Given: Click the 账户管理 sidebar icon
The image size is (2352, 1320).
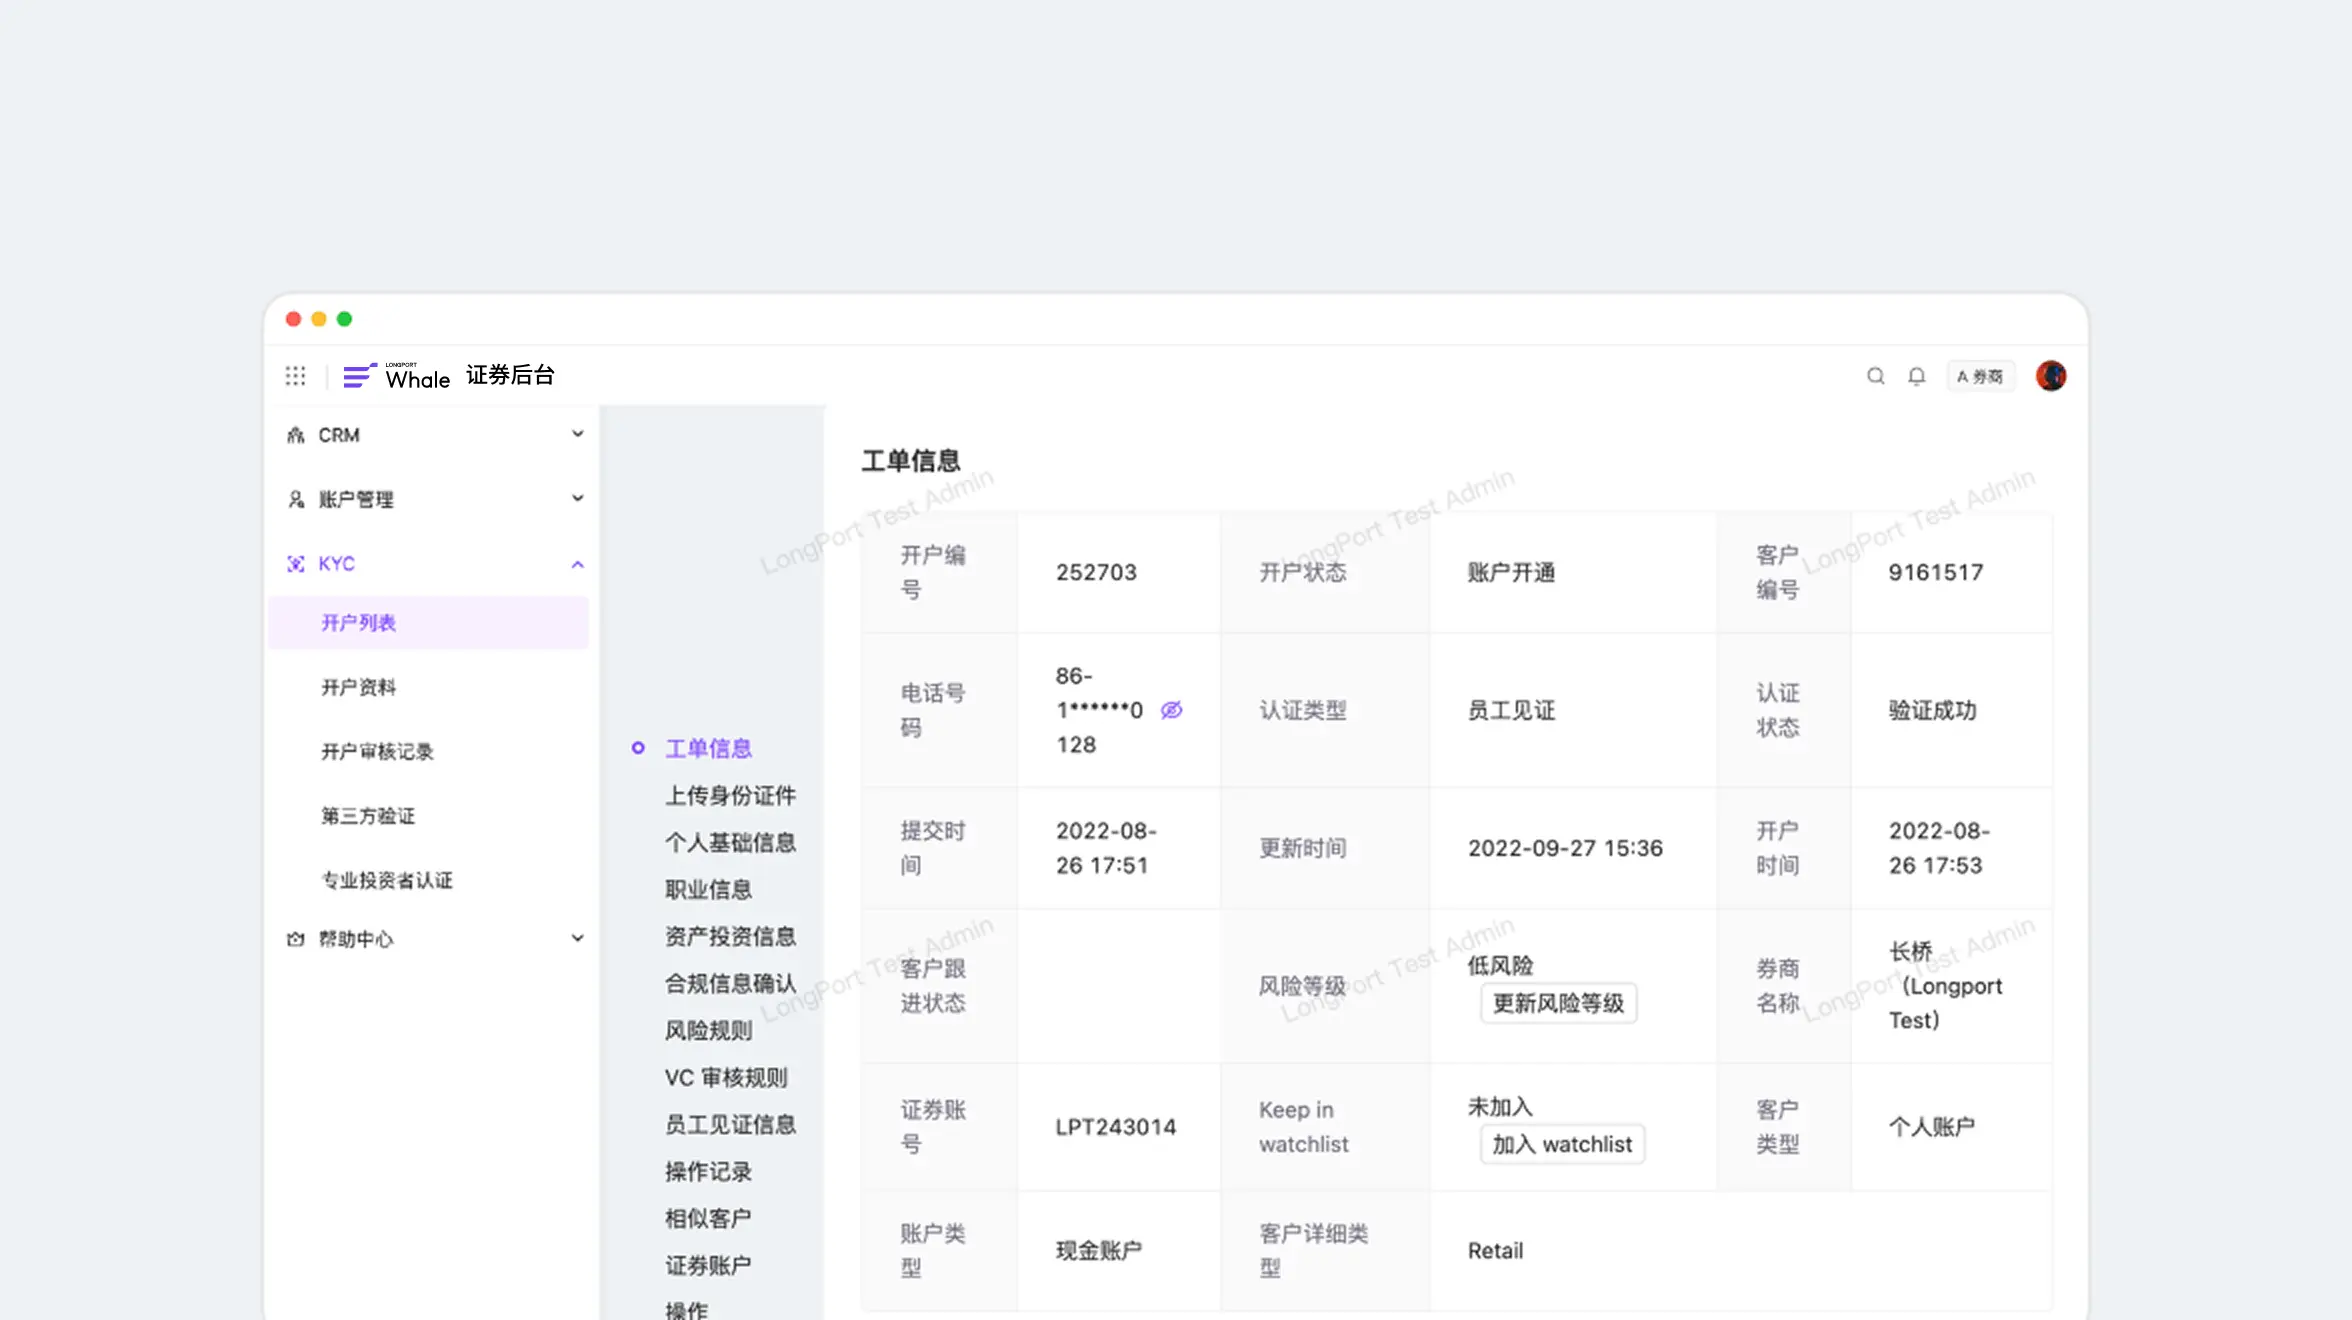Looking at the screenshot, I should click(x=296, y=499).
